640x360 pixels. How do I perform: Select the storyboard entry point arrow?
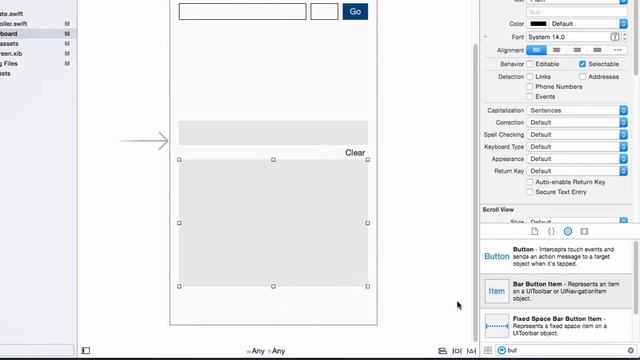pyautogui.click(x=143, y=141)
